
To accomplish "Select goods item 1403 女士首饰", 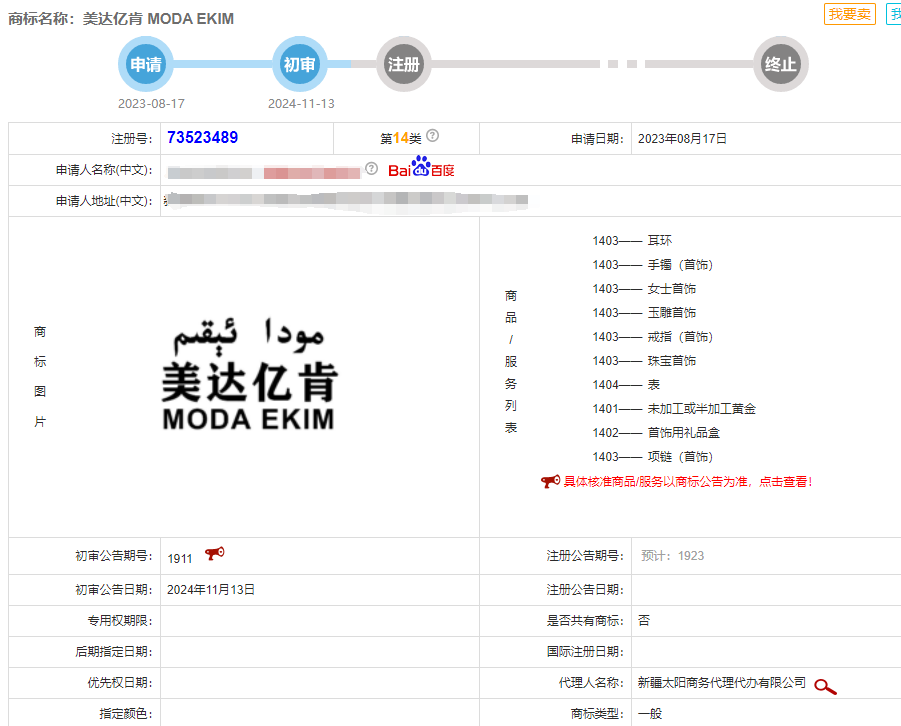I will tap(644, 289).
